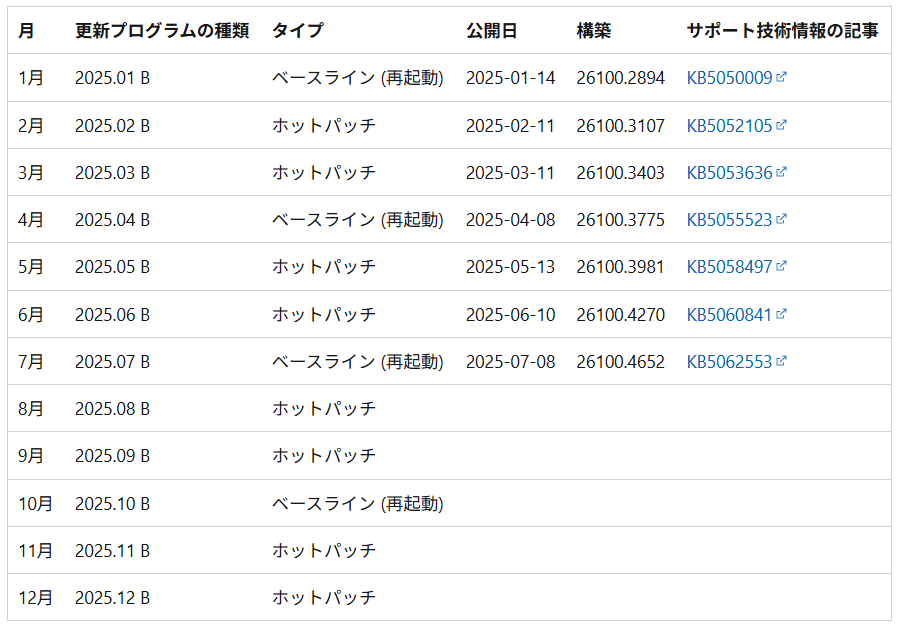Click external link icon beside KB5053636

click(781, 171)
